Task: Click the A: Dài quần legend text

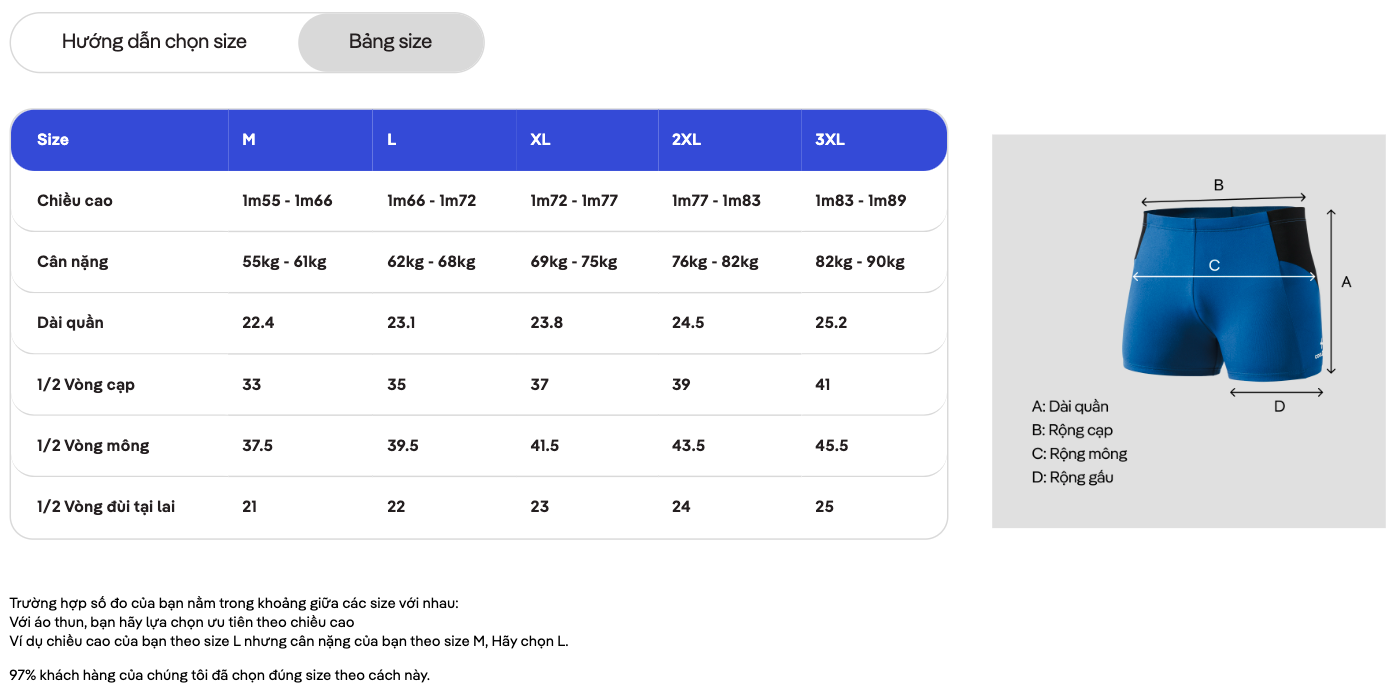Action: click(x=1070, y=407)
